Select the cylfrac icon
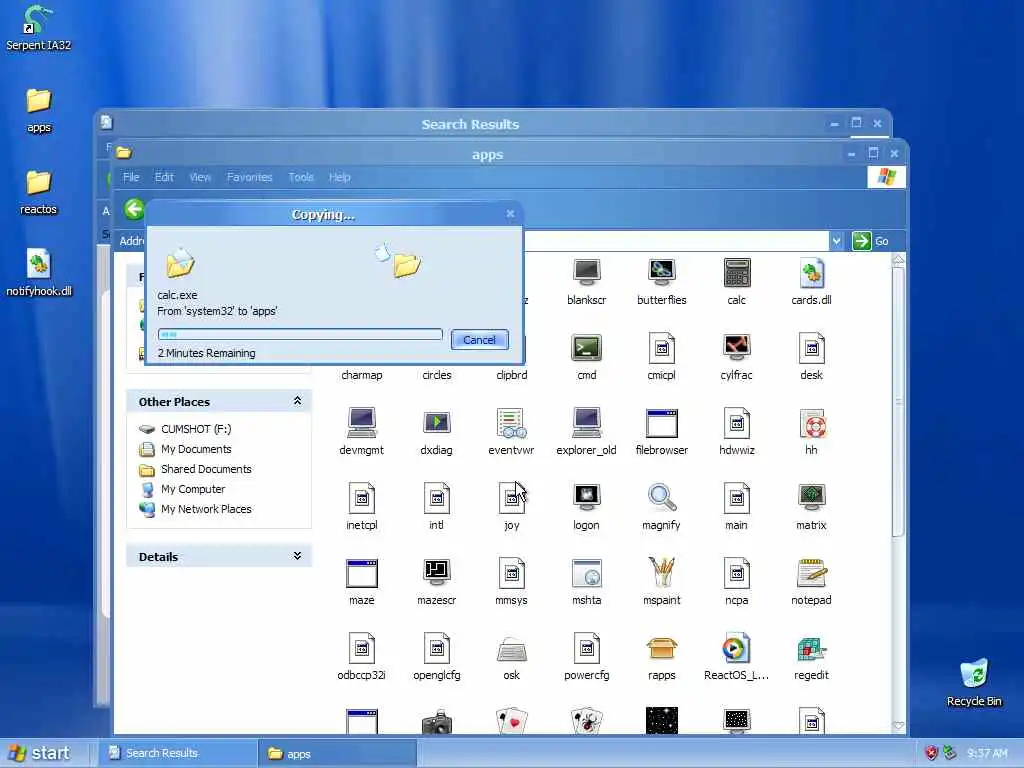The height and width of the screenshot is (768, 1024). [737, 349]
